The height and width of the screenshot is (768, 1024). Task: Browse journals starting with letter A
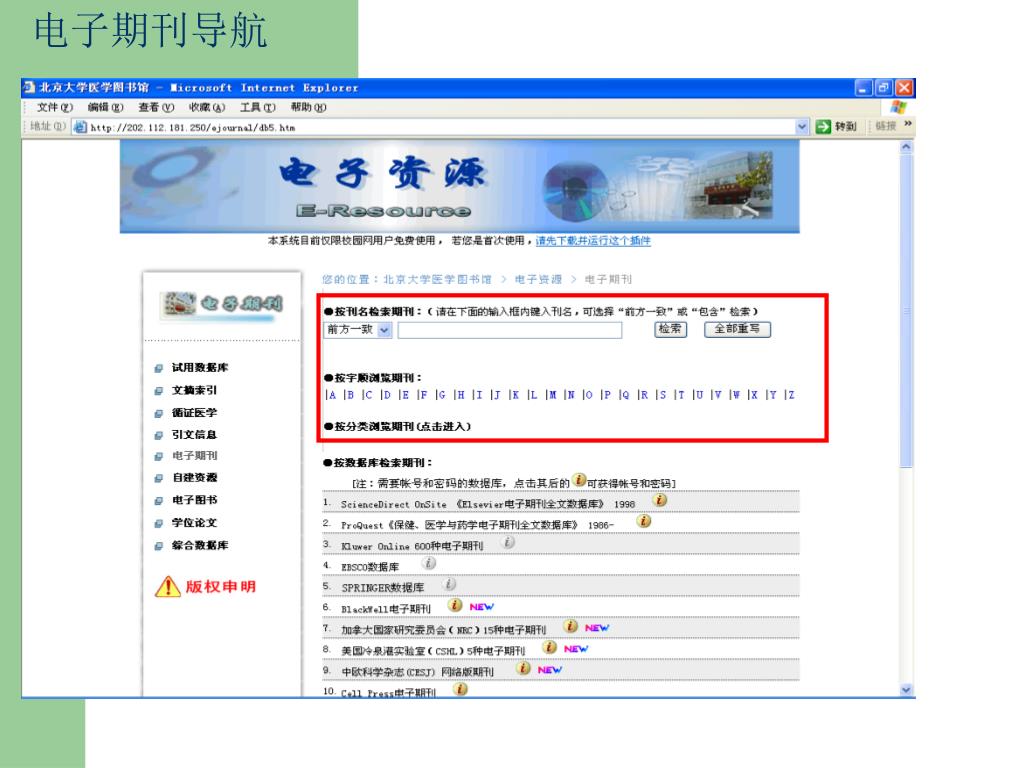click(332, 394)
